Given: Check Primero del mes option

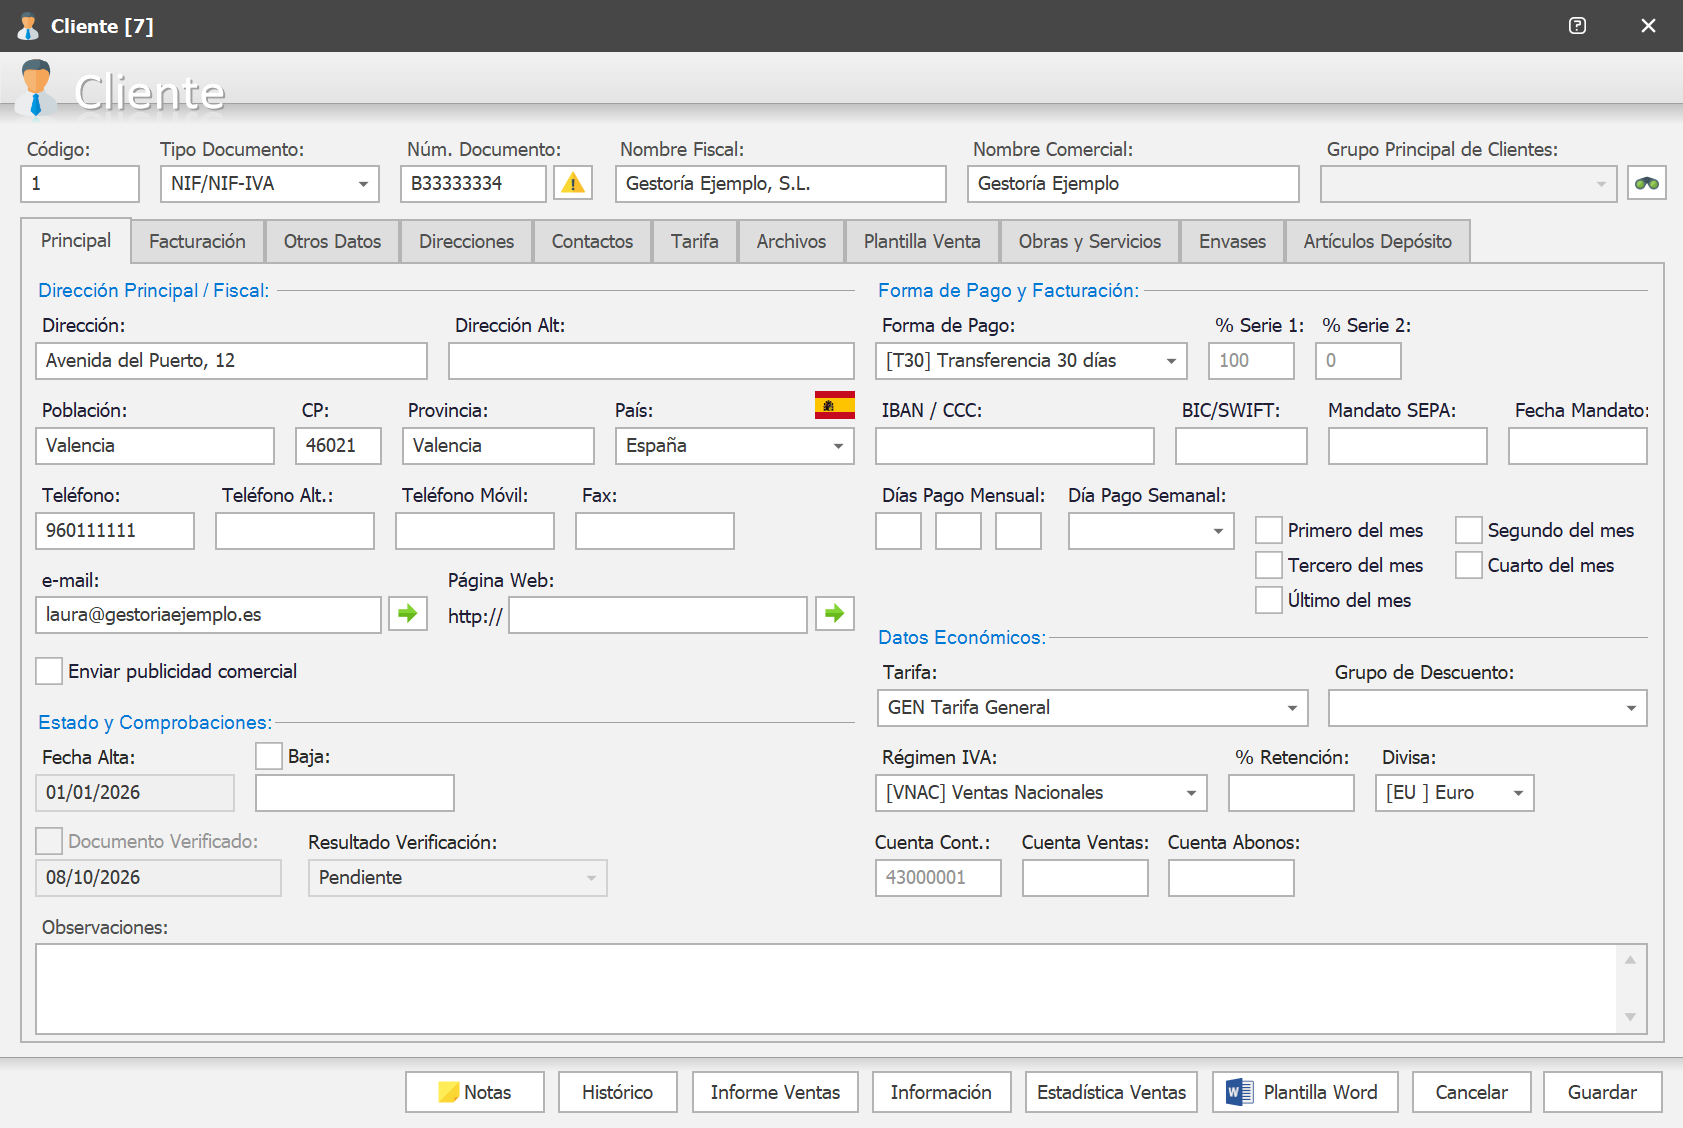Looking at the screenshot, I should pyautogui.click(x=1269, y=530).
